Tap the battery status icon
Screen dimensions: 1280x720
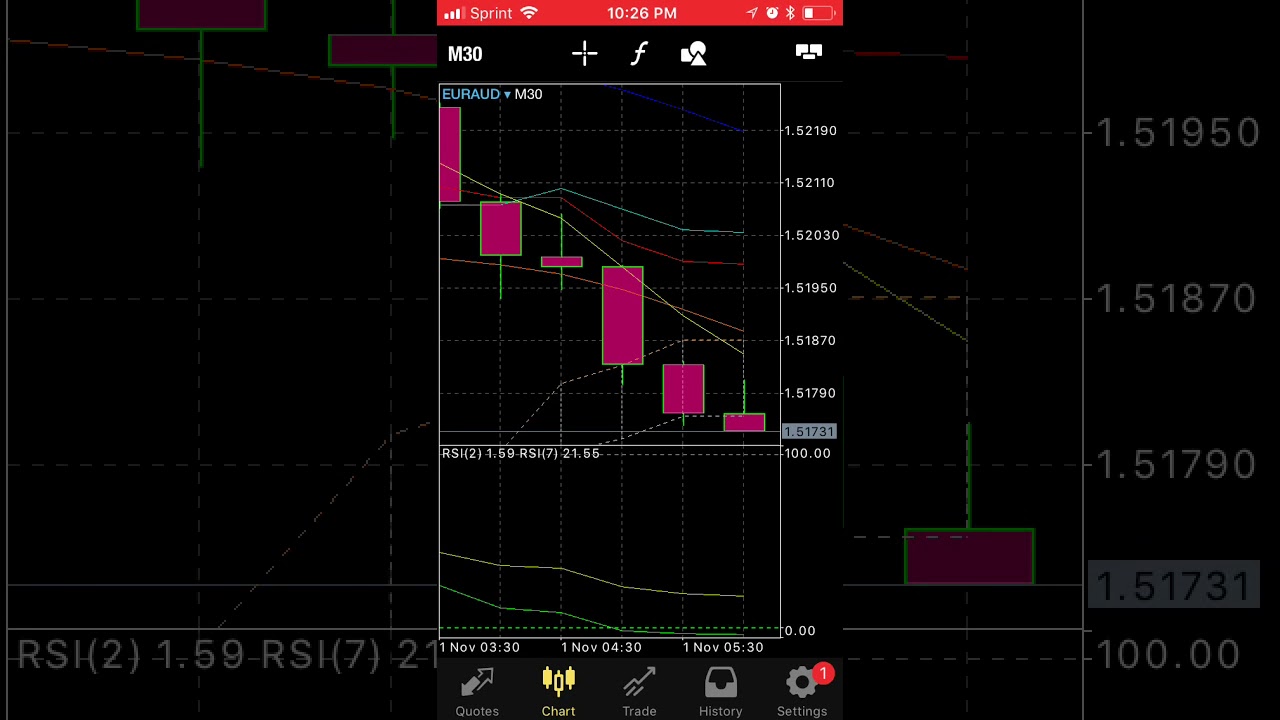pyautogui.click(x=818, y=13)
